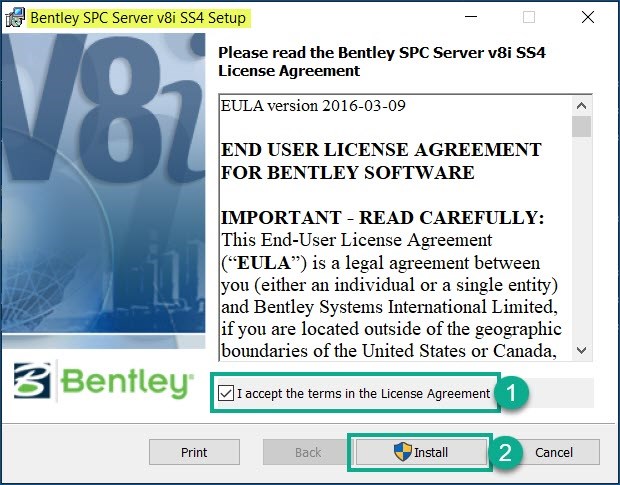Minimize the setup window

point(471,17)
